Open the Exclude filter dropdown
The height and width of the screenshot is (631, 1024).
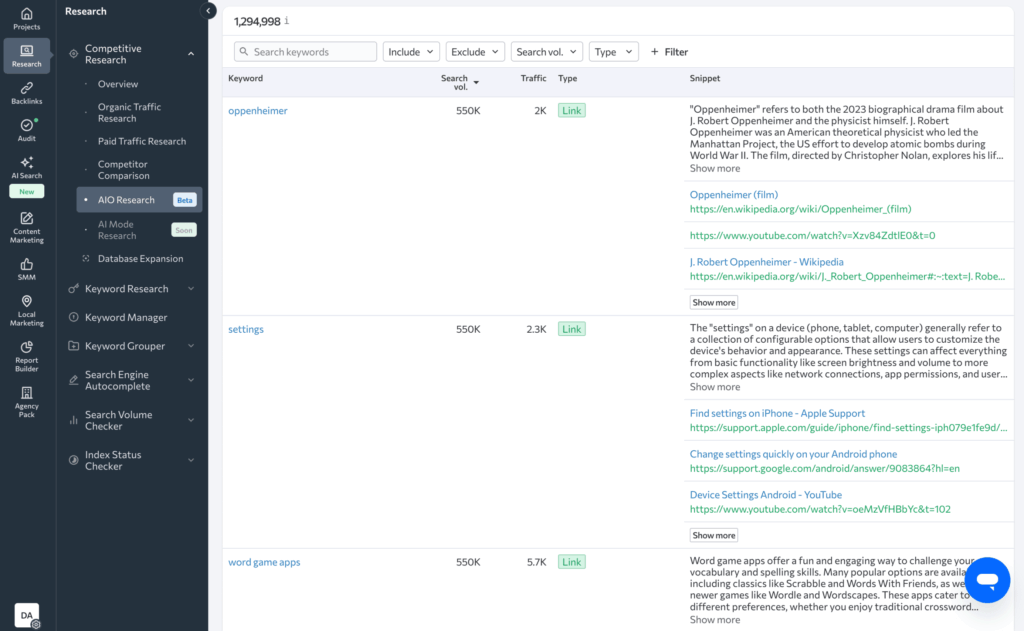(475, 52)
